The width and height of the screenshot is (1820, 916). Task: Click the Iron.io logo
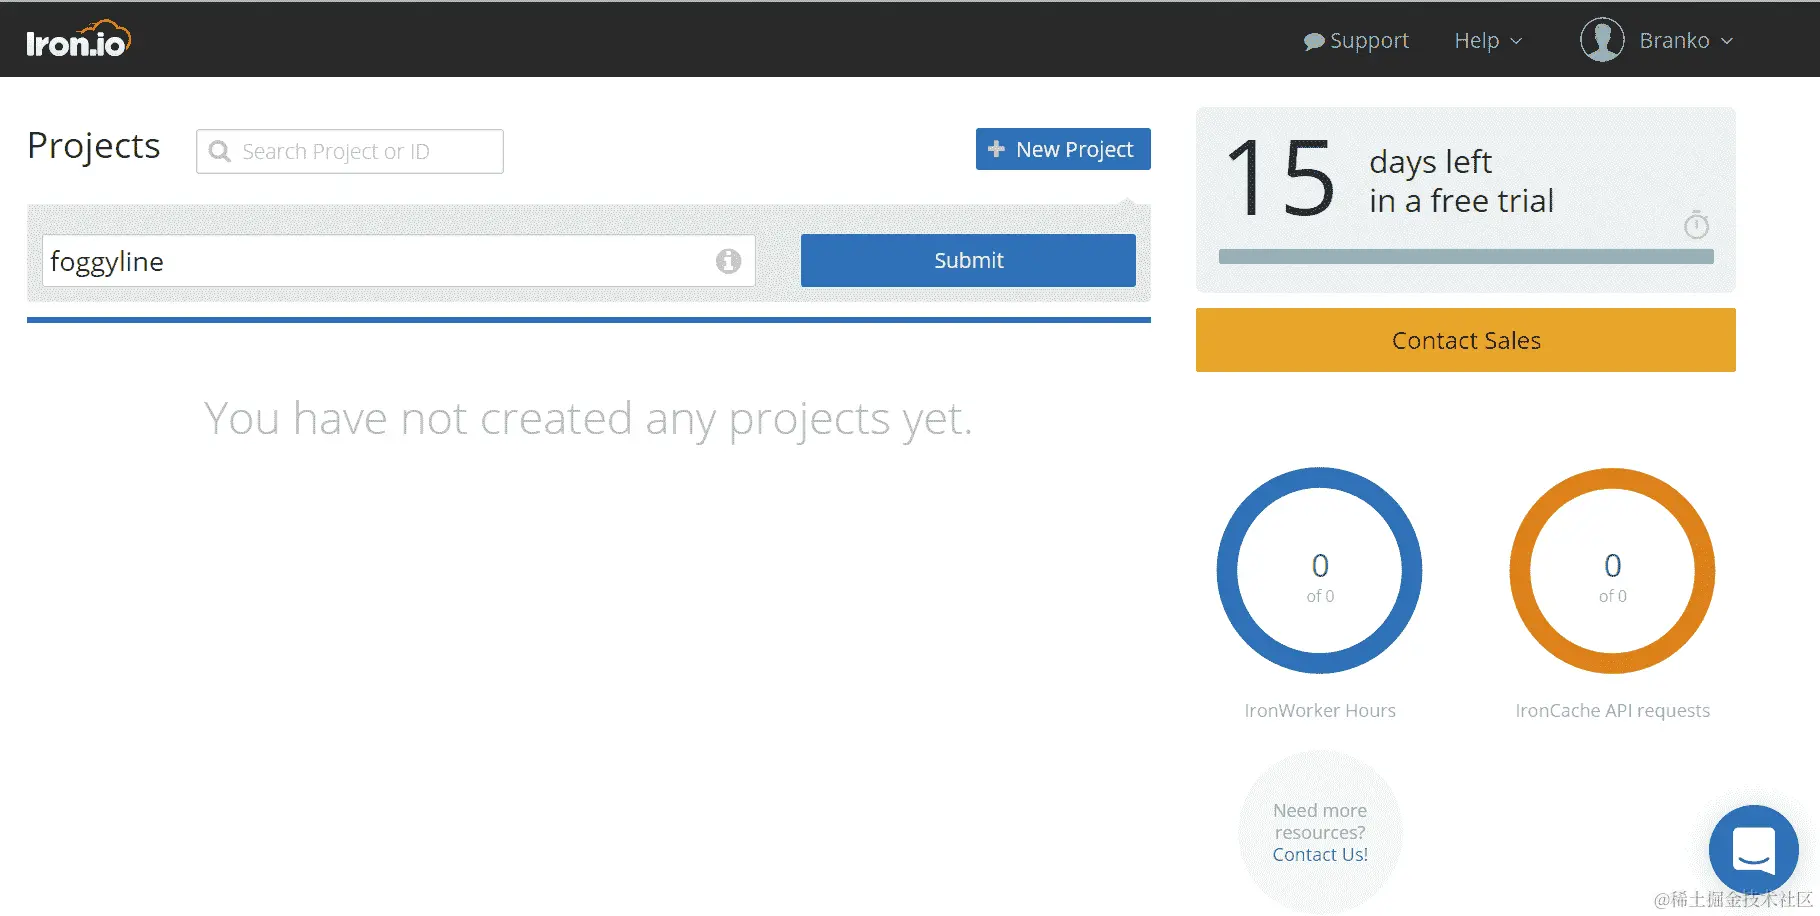(x=78, y=40)
